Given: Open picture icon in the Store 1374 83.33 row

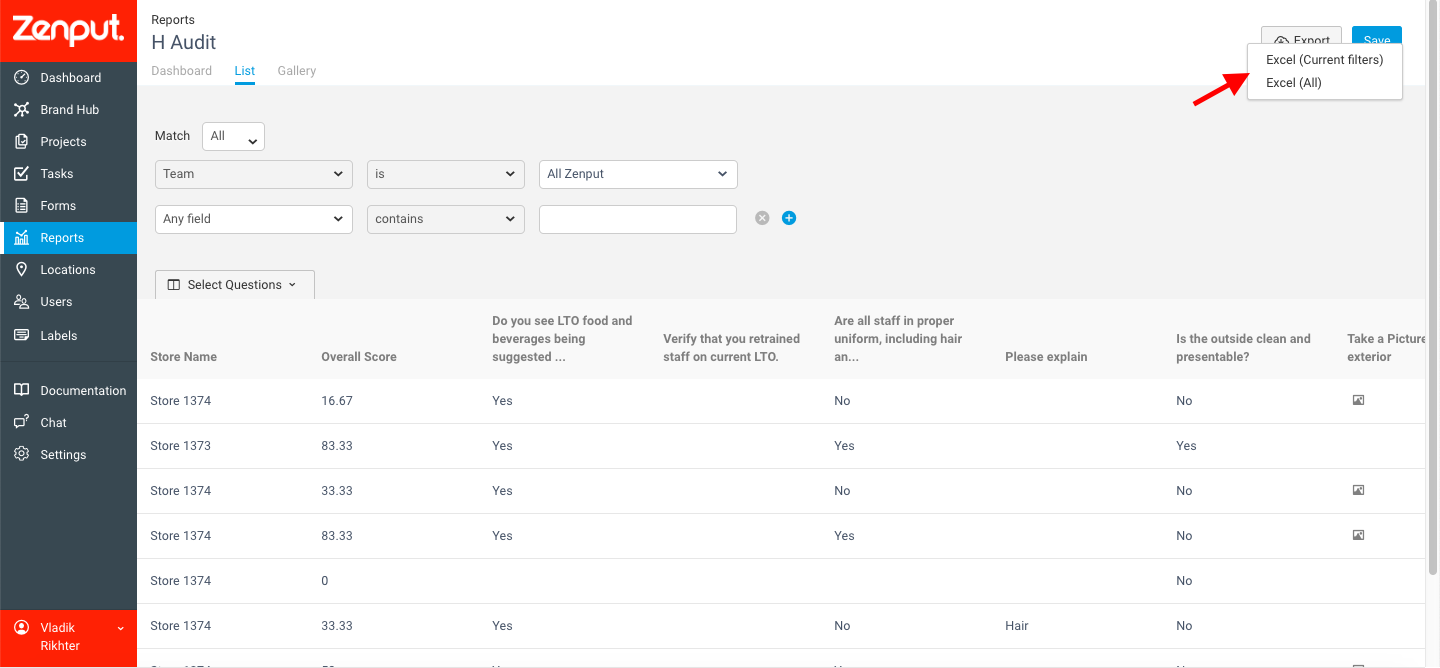Looking at the screenshot, I should [x=1358, y=535].
